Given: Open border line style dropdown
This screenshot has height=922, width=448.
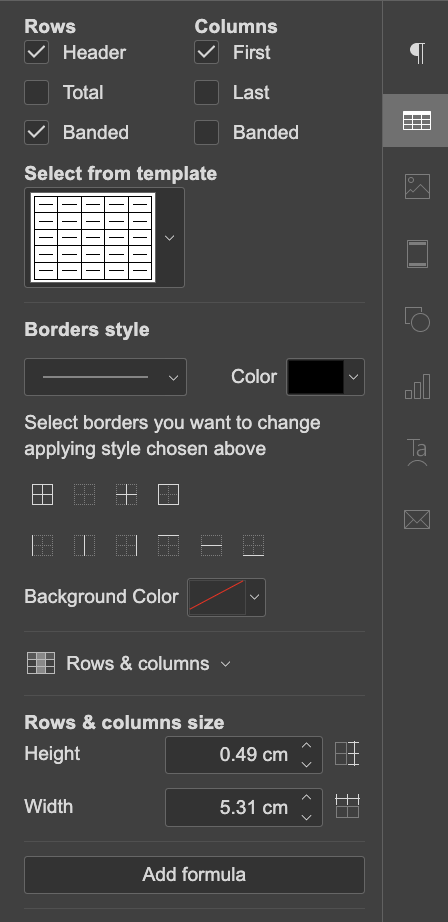Looking at the screenshot, I should click(105, 377).
